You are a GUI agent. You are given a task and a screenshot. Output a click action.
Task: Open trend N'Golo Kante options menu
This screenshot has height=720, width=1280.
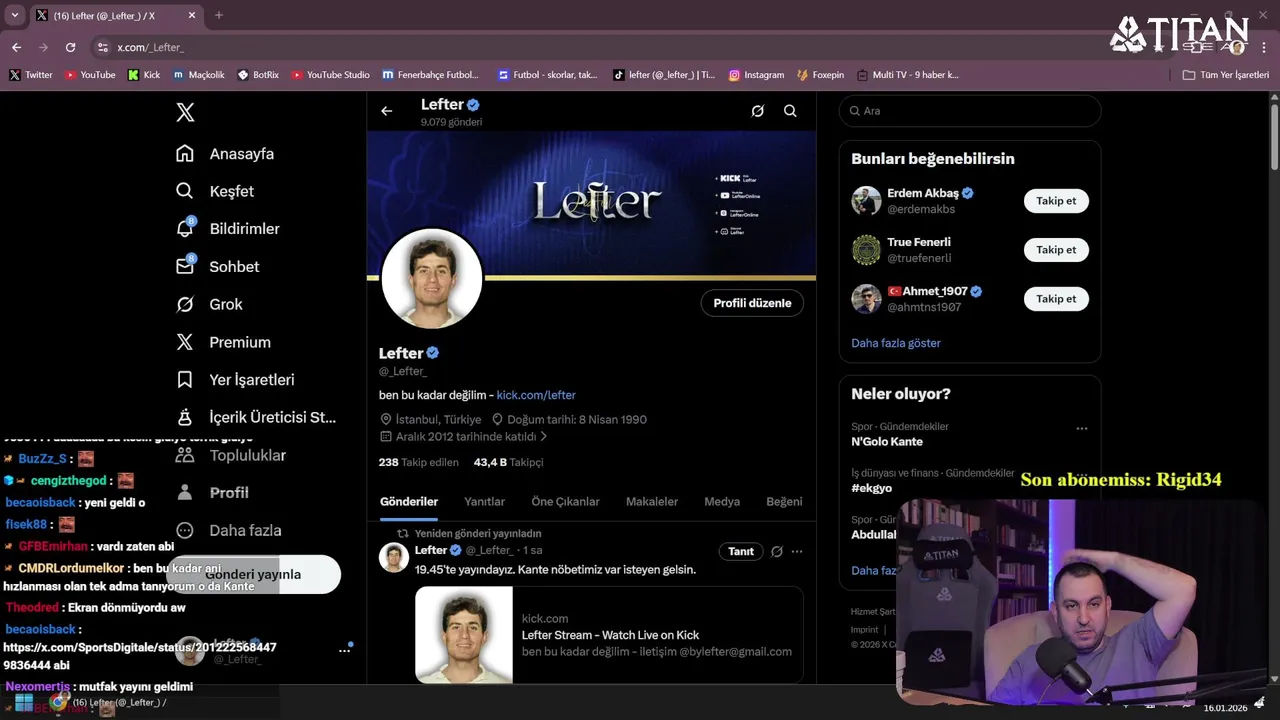pyautogui.click(x=1081, y=428)
